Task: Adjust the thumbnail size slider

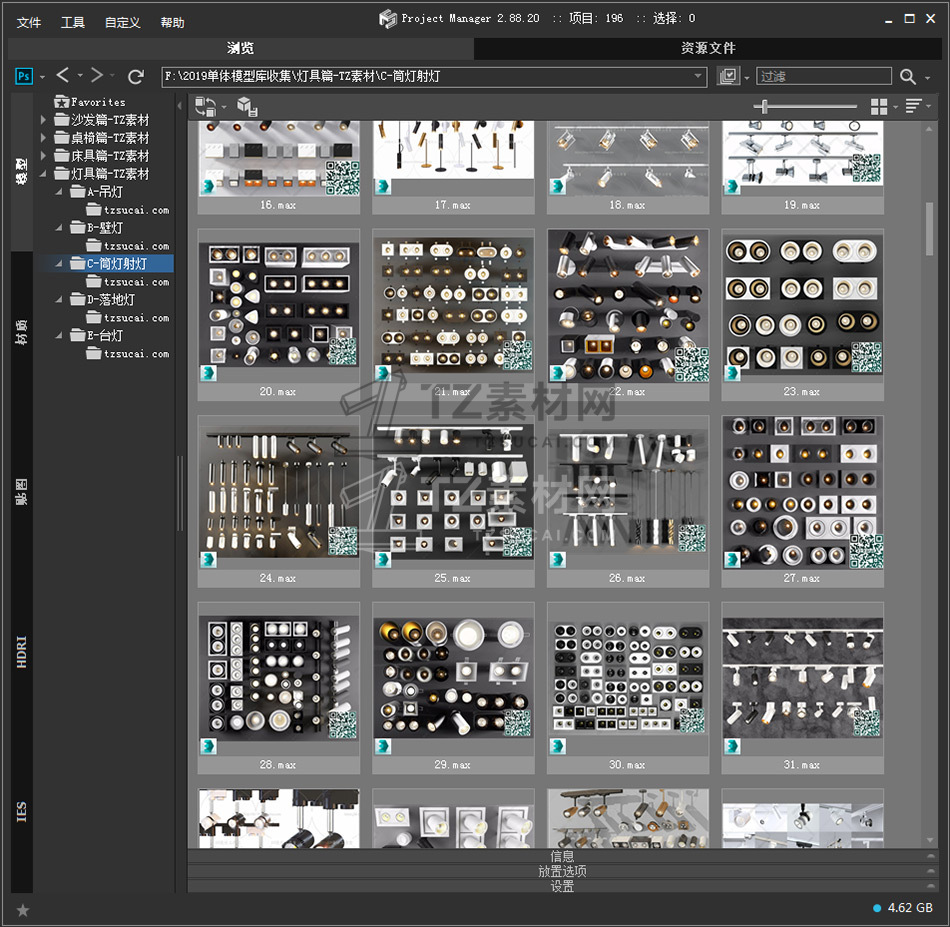Action: tap(766, 106)
